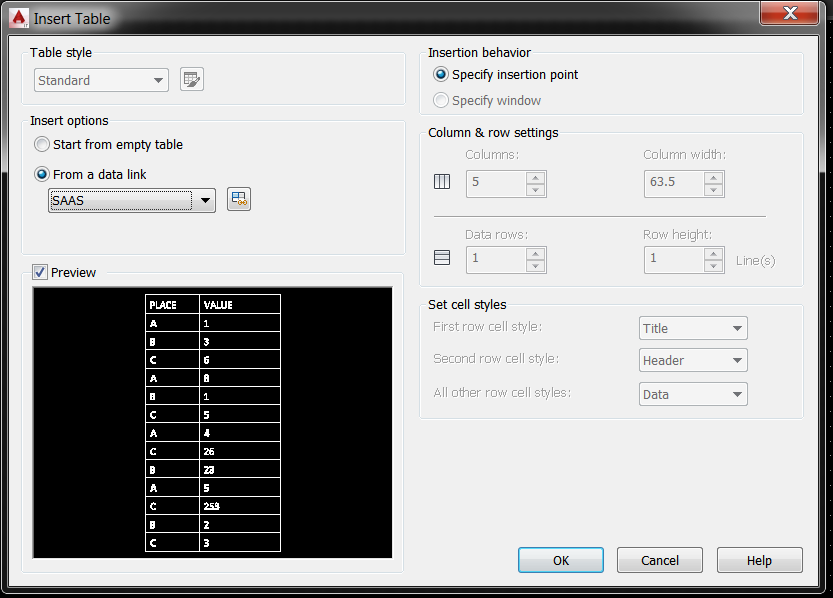Viewport: 833px width, 598px height.
Task: Confirm the table insertion with OK
Action: [x=560, y=560]
